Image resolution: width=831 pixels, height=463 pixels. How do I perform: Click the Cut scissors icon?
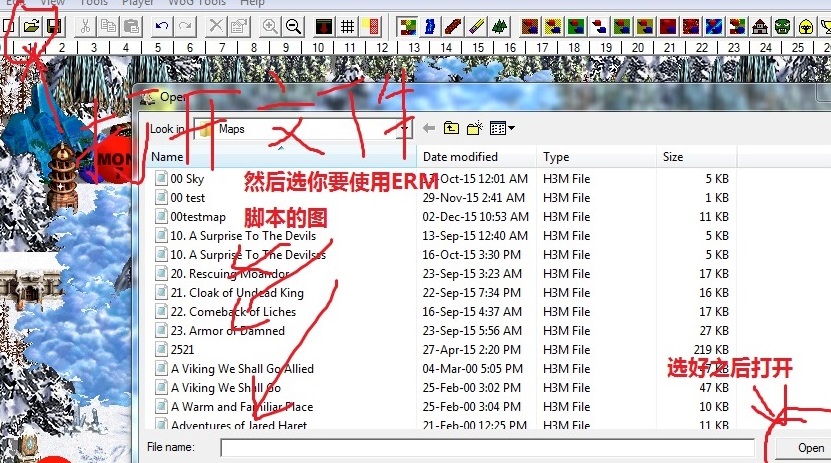85,26
